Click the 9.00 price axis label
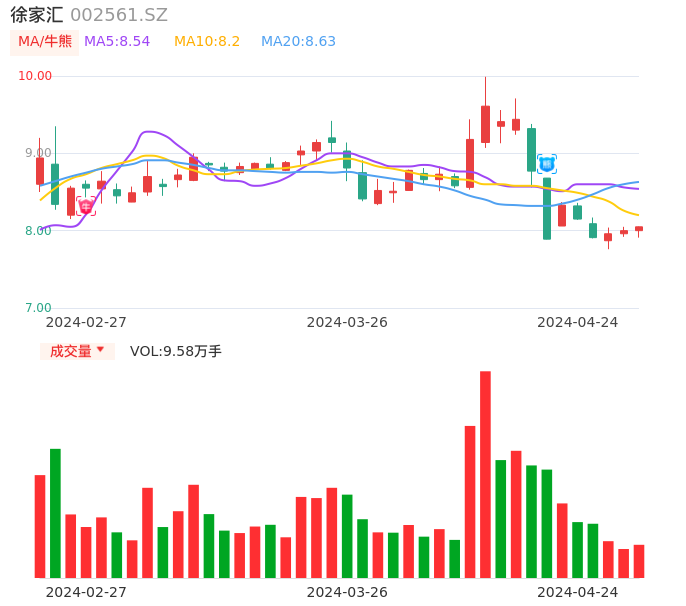686x606 pixels. pos(38,153)
